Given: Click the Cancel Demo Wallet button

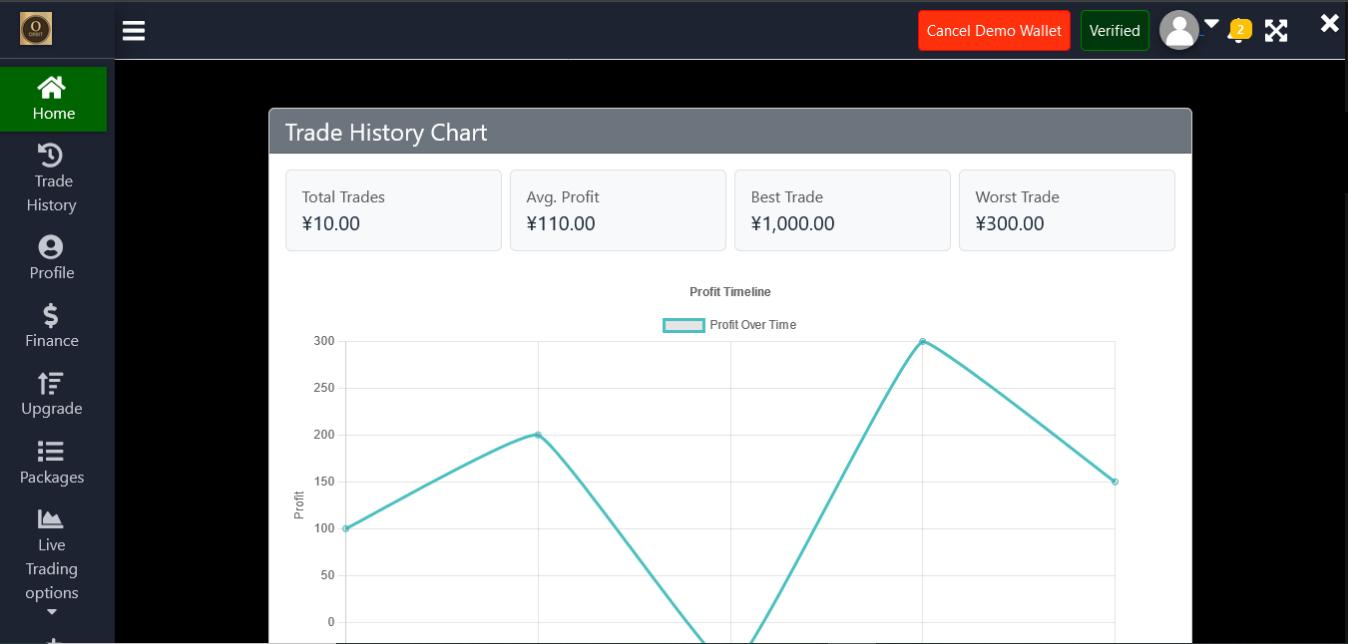Looking at the screenshot, I should (x=994, y=31).
